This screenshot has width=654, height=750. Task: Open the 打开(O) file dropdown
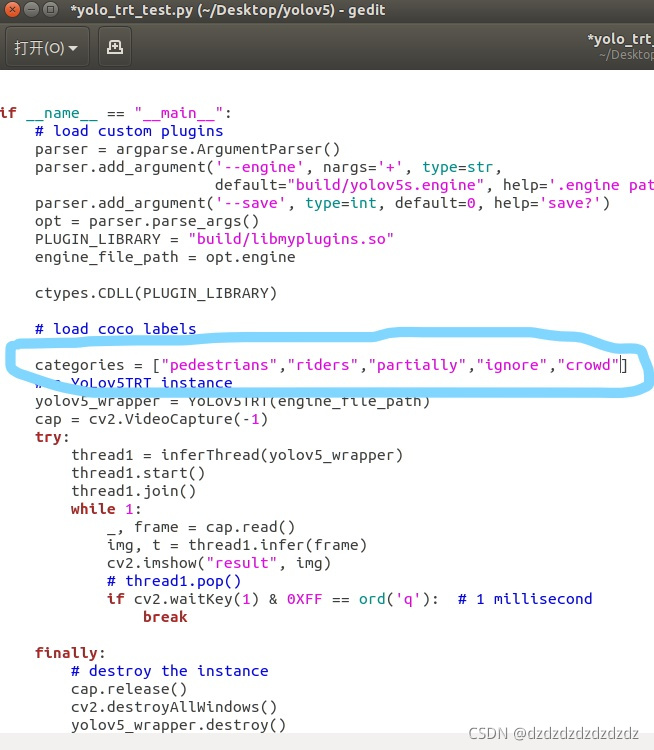click(46, 47)
